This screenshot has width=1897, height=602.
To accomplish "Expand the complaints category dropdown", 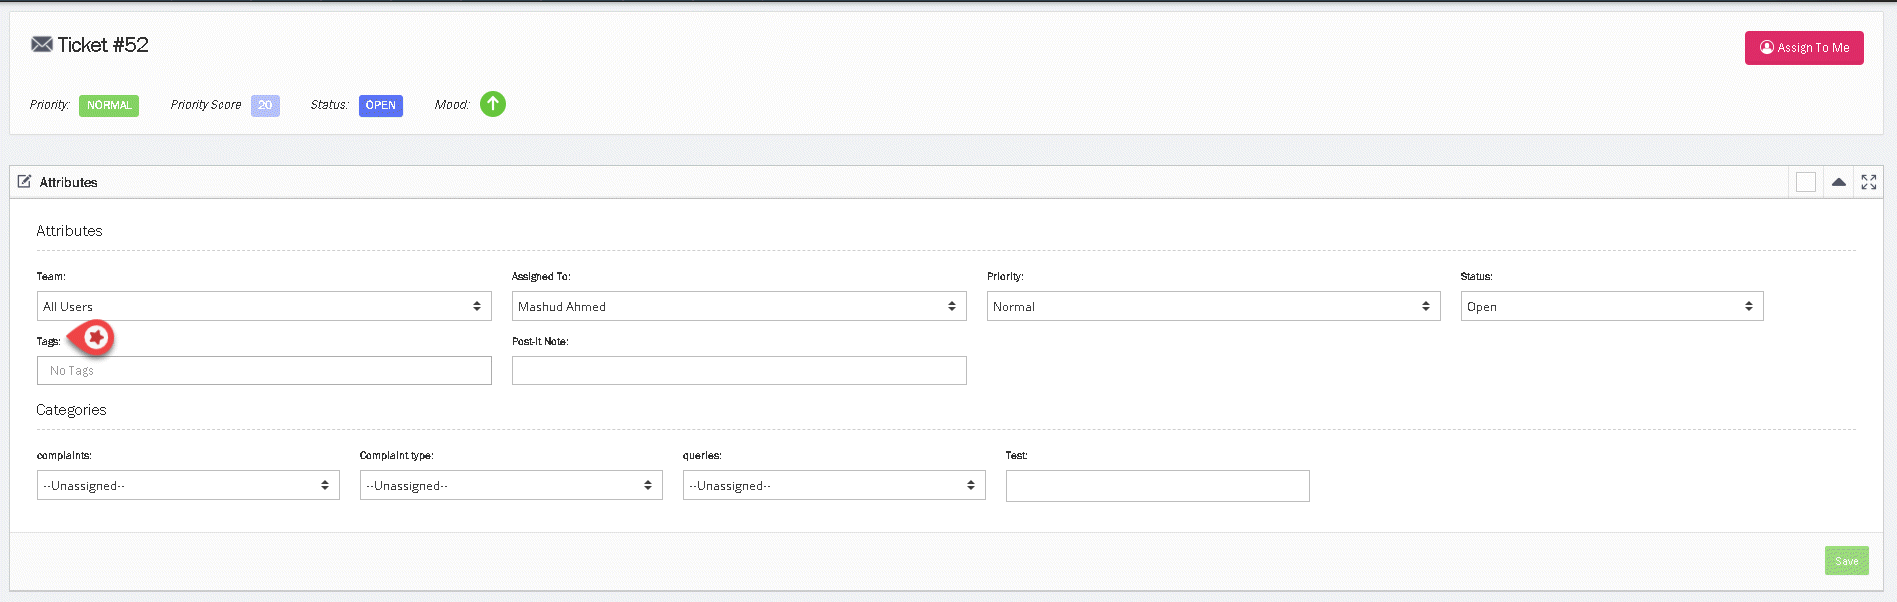I will coord(188,485).
